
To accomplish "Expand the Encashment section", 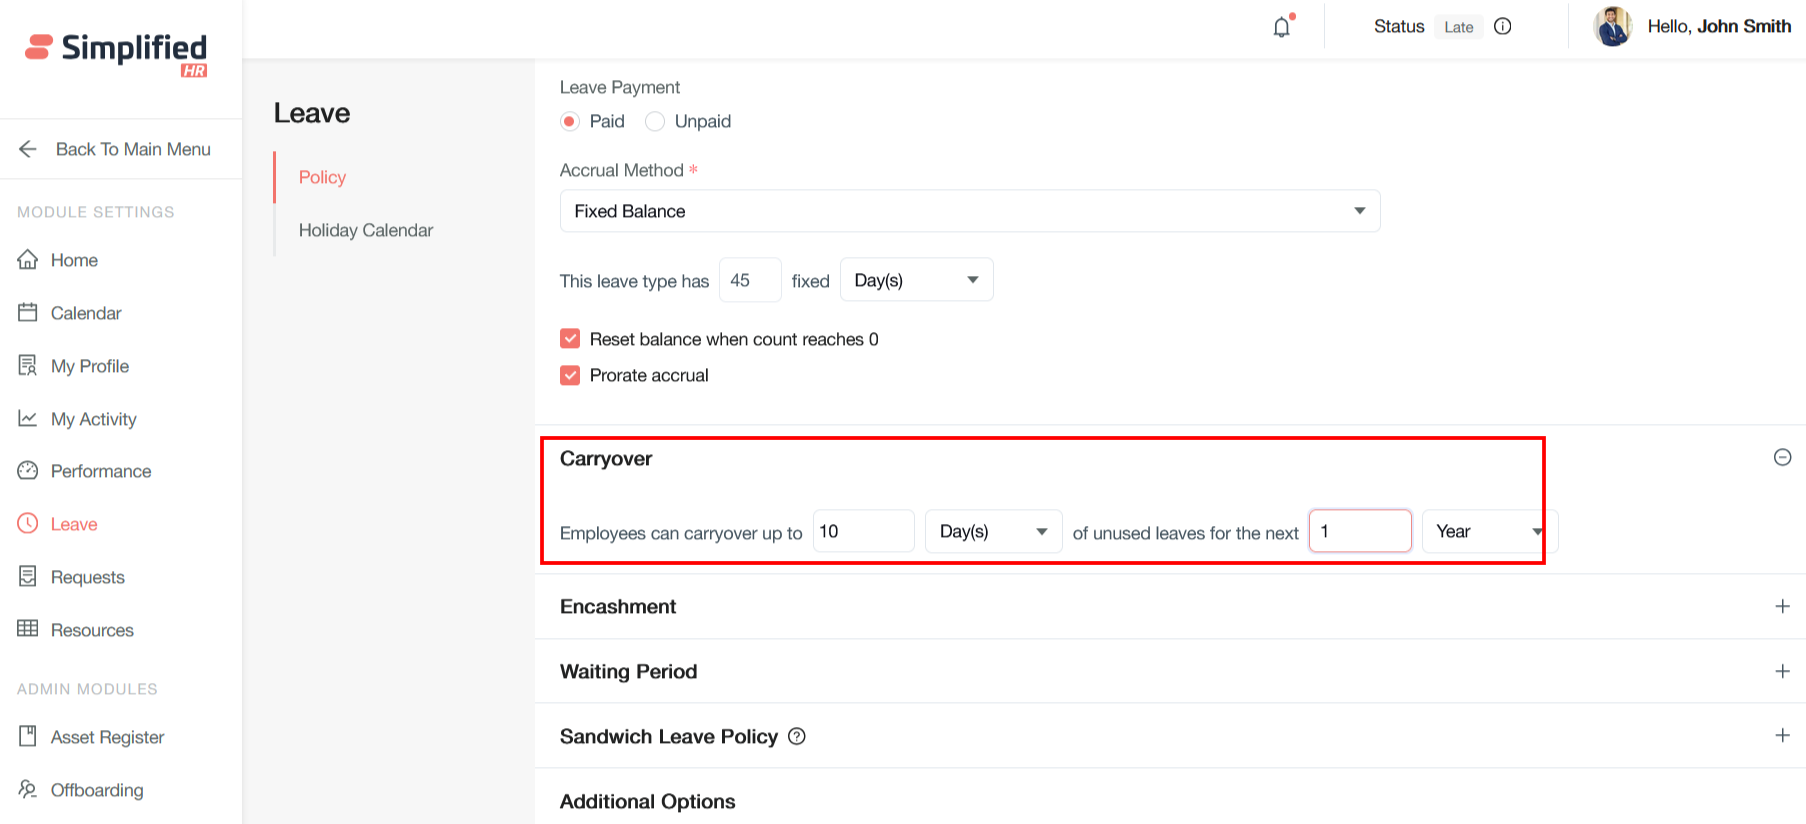I will pos(1781,607).
